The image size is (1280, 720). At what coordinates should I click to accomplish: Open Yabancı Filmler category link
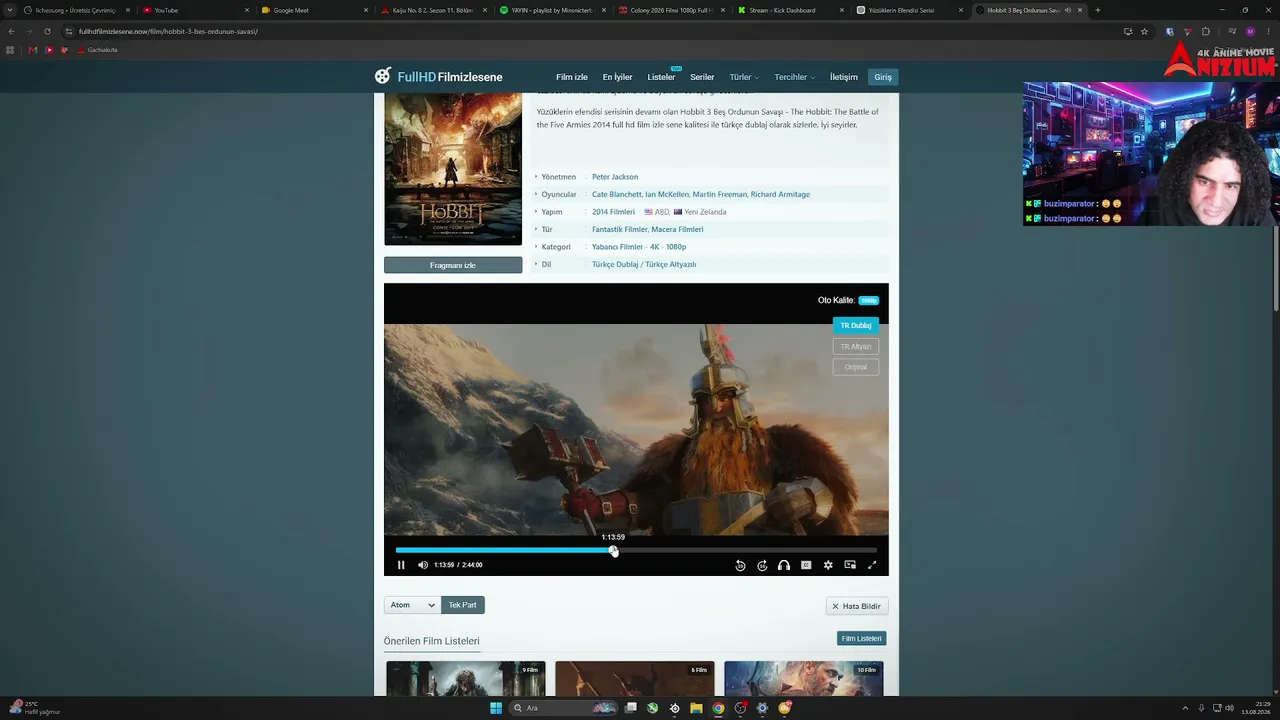coord(618,247)
